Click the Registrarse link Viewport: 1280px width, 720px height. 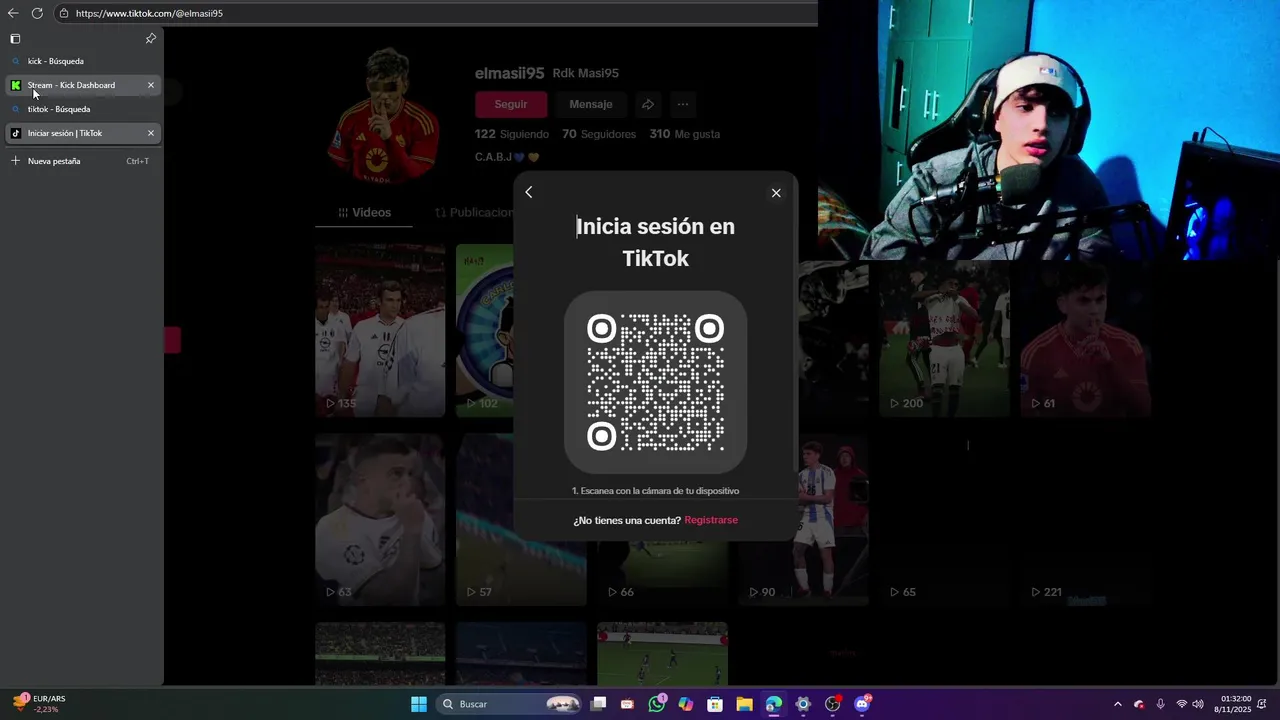point(711,520)
